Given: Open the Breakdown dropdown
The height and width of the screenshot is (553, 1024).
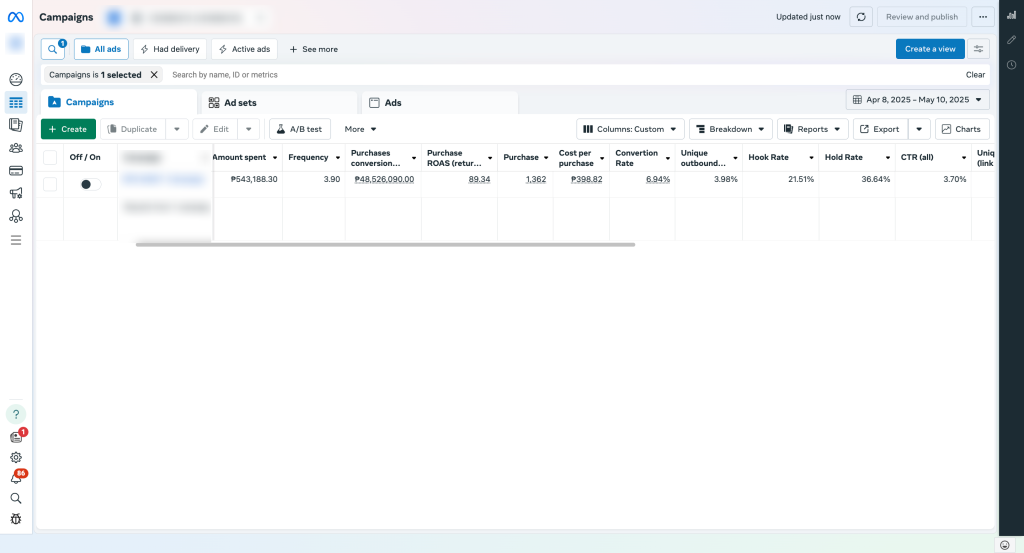Looking at the screenshot, I should tap(731, 129).
